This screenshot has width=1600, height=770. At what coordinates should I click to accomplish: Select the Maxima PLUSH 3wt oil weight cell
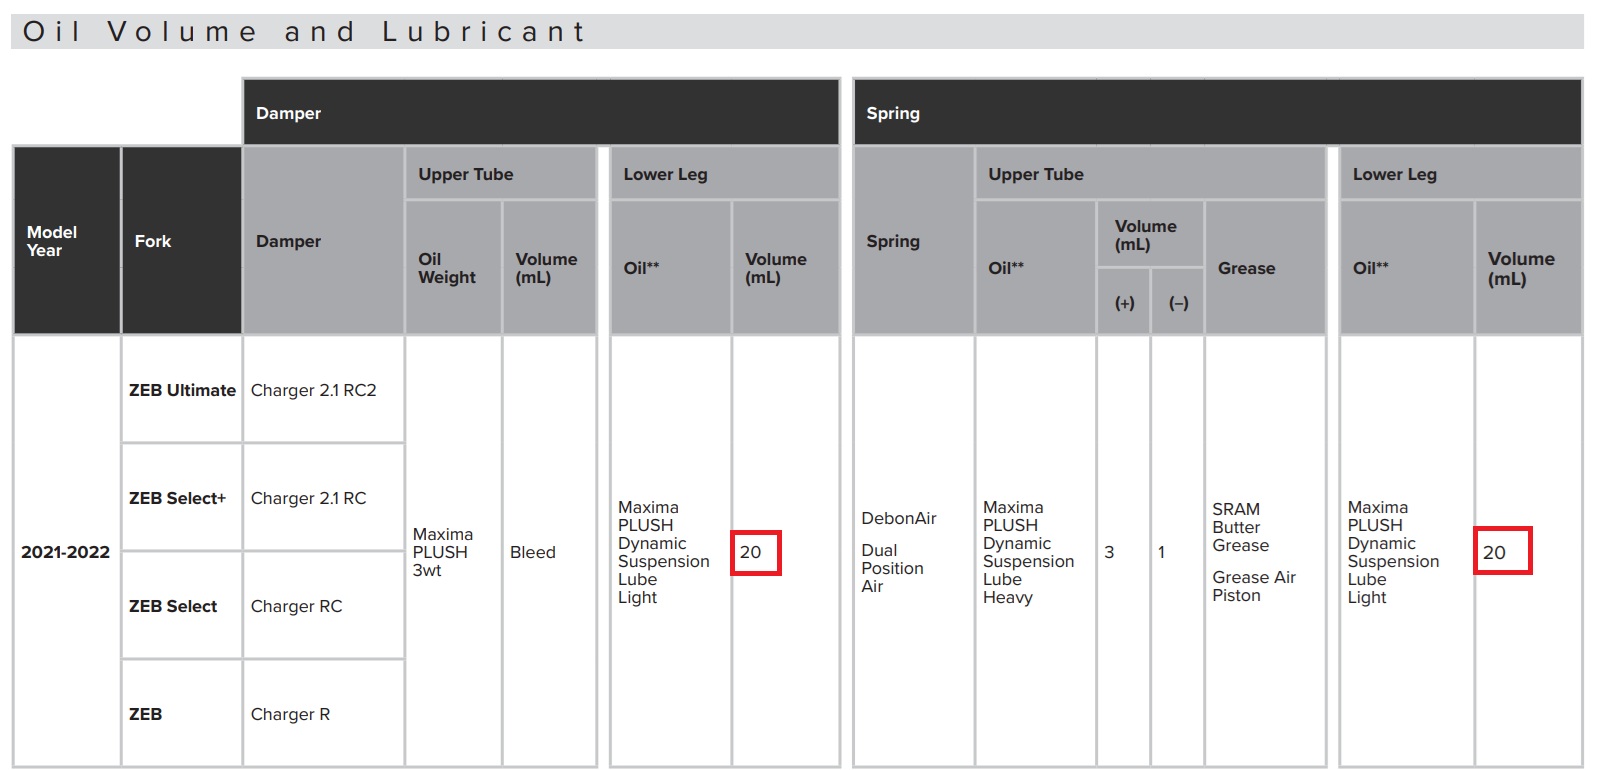[x=453, y=552]
